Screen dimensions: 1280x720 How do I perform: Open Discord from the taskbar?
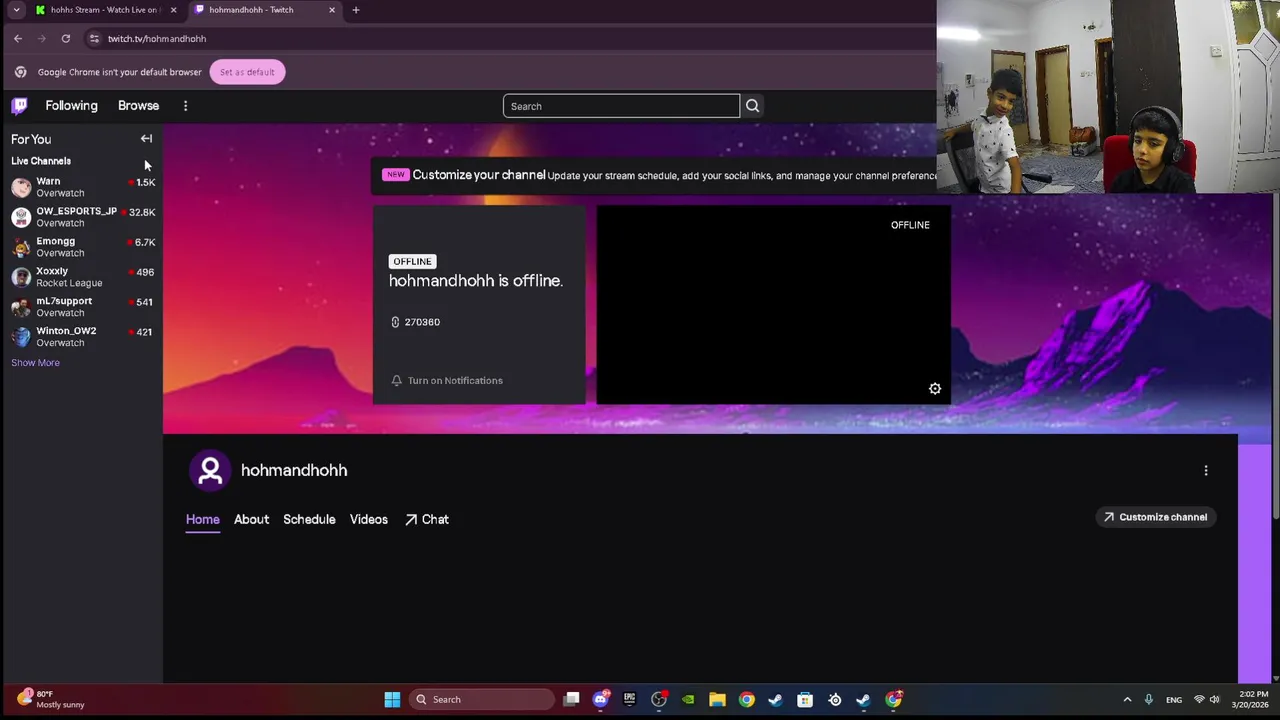(600, 699)
